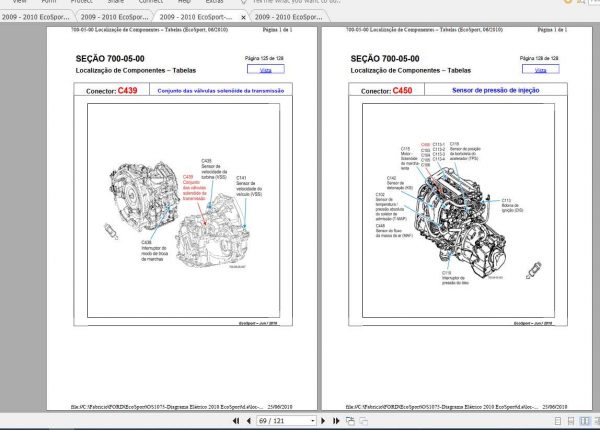600x430 pixels.
Task: Open the page number dropdown
Action: [313, 421]
